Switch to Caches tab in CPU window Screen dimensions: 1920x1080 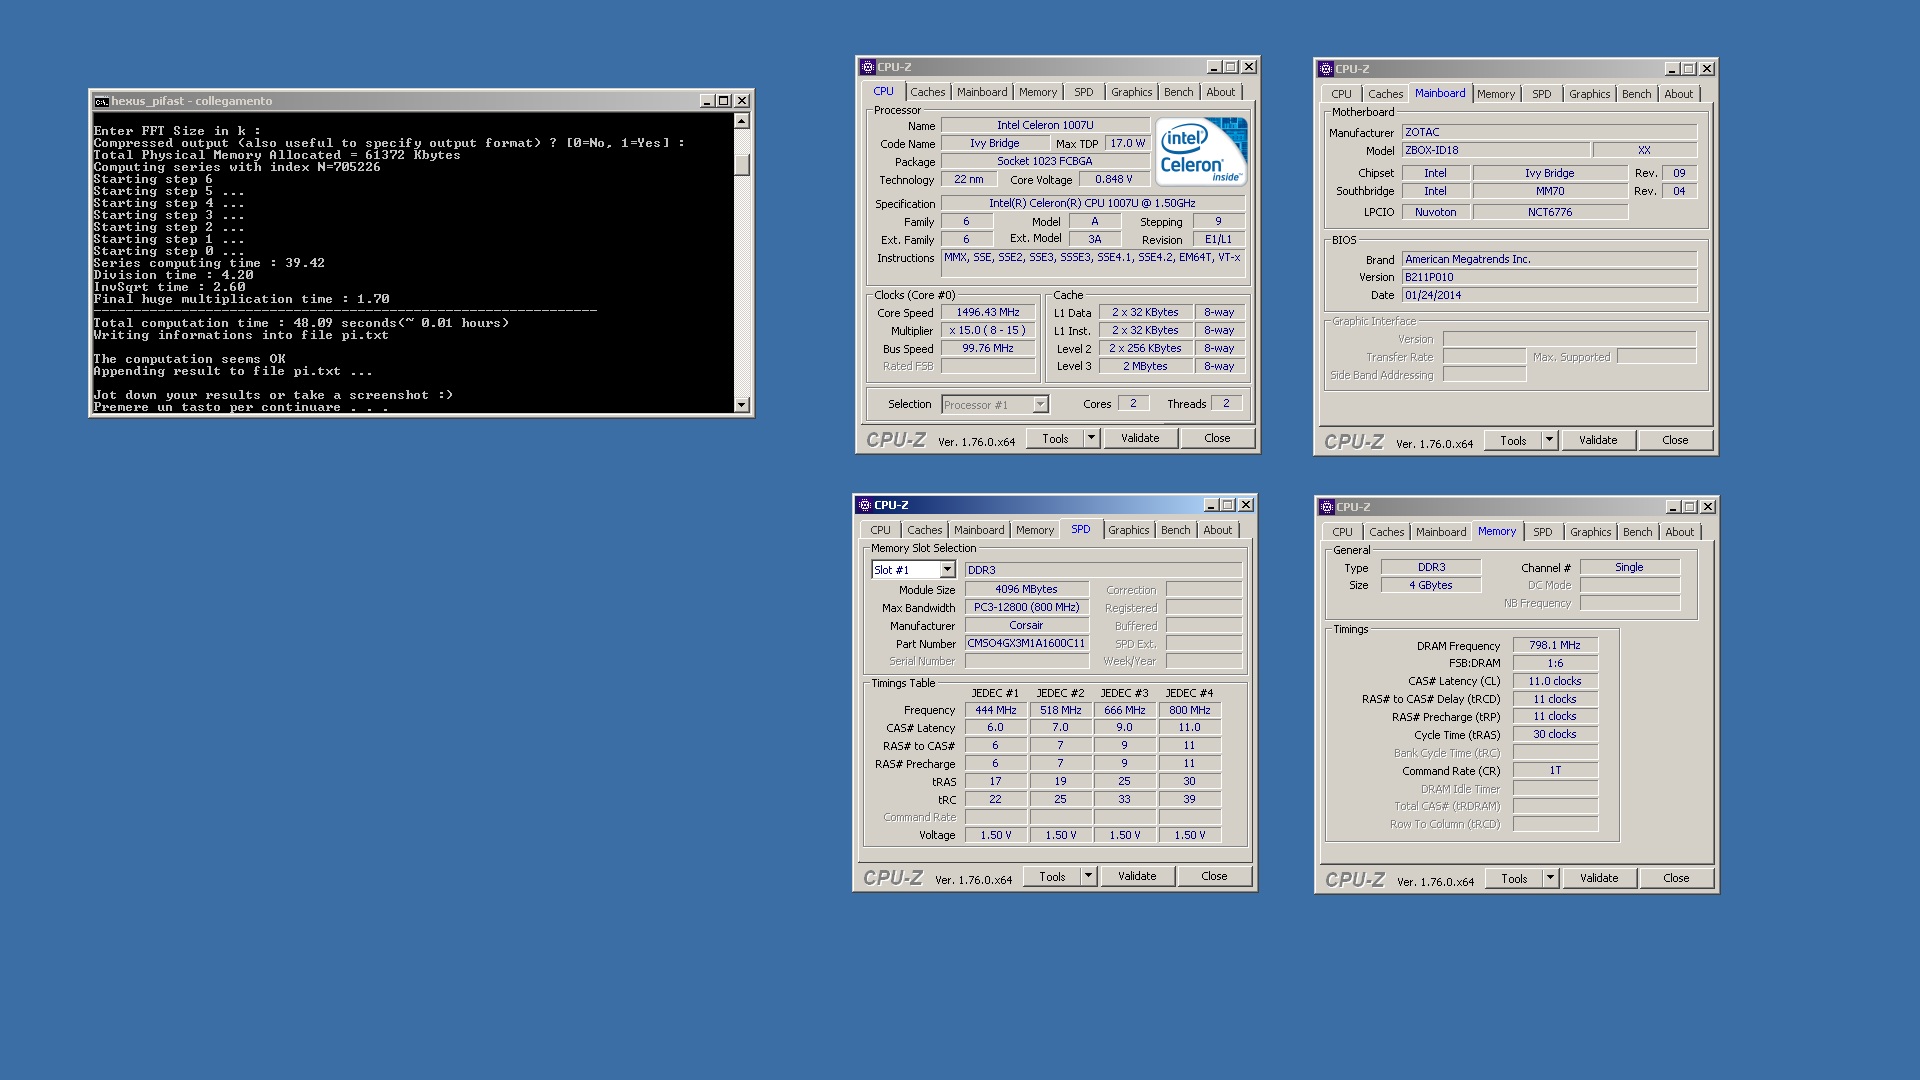(927, 92)
